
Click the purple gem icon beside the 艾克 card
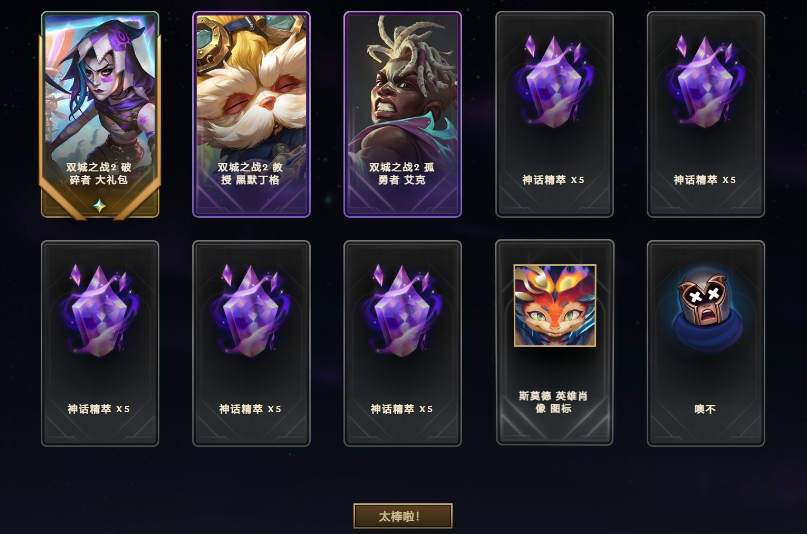(554, 81)
